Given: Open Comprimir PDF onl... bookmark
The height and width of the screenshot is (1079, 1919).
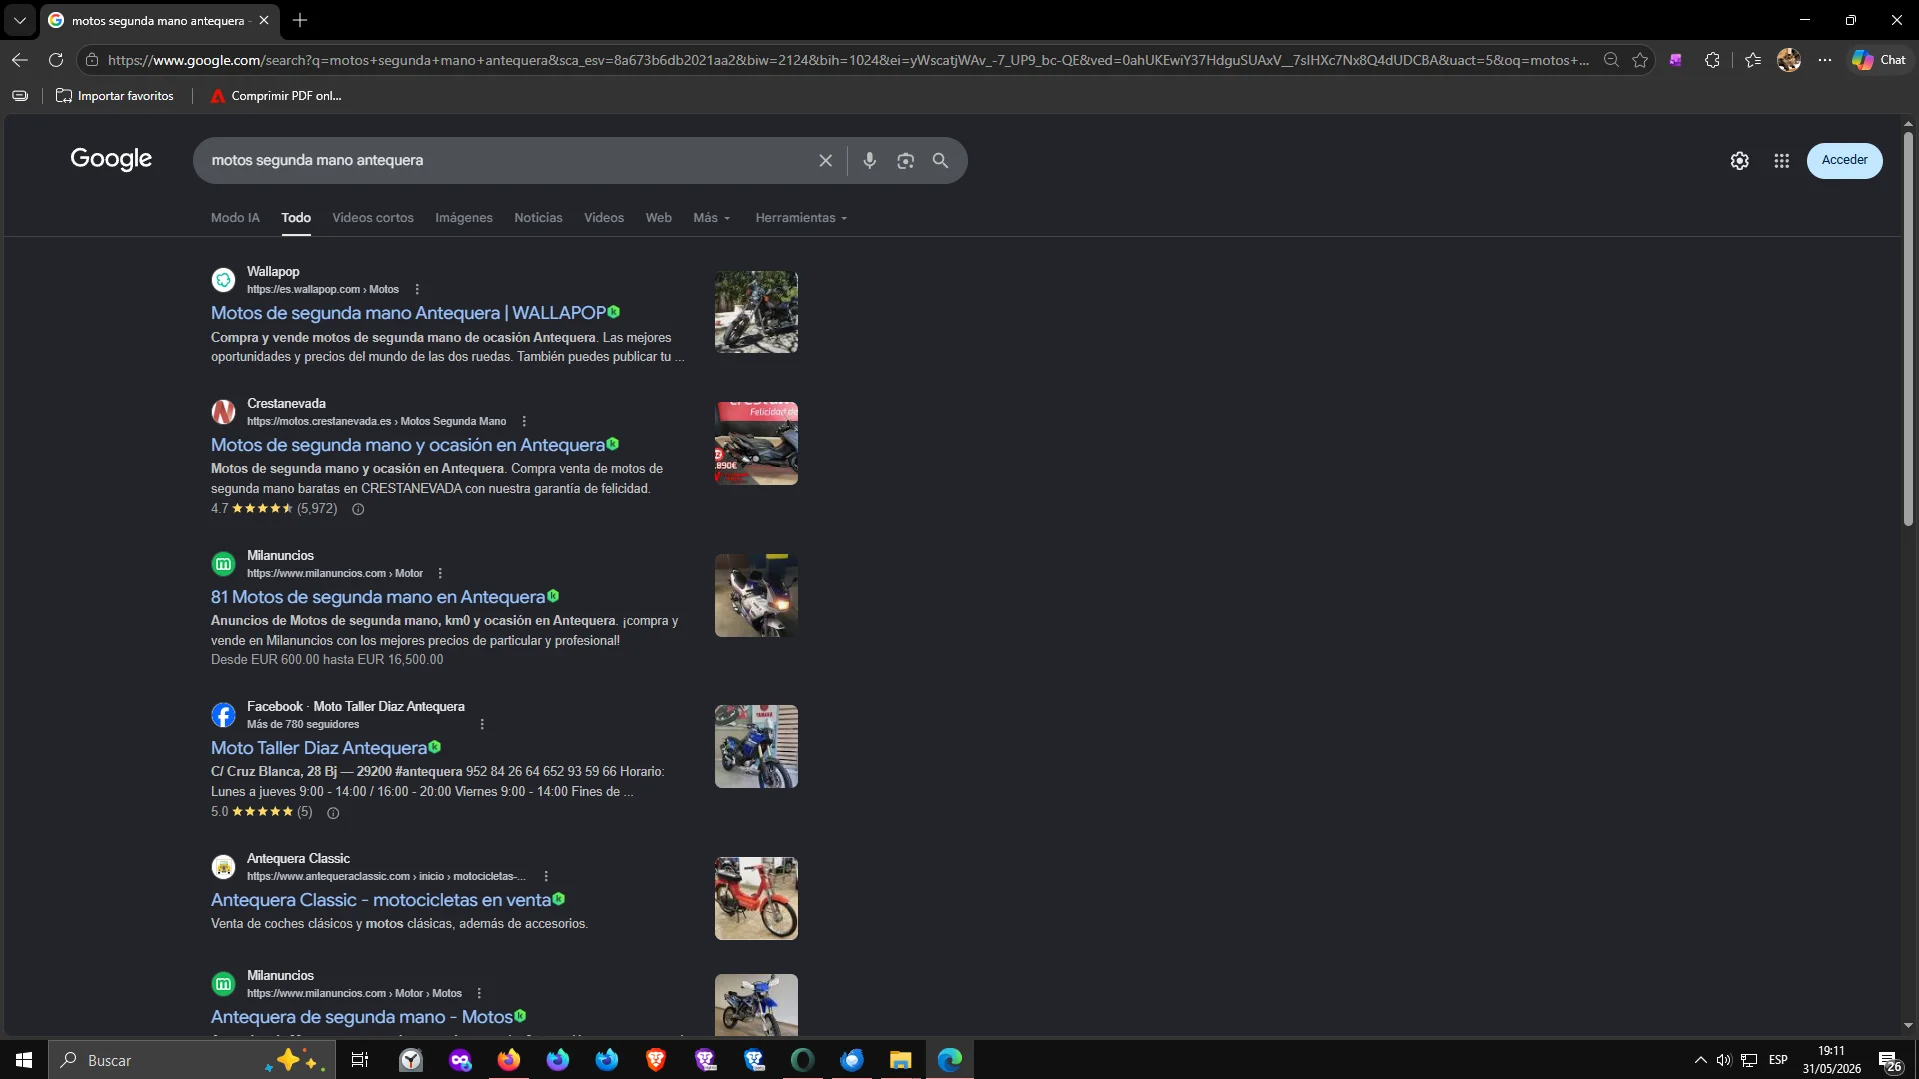Looking at the screenshot, I should 276,96.
